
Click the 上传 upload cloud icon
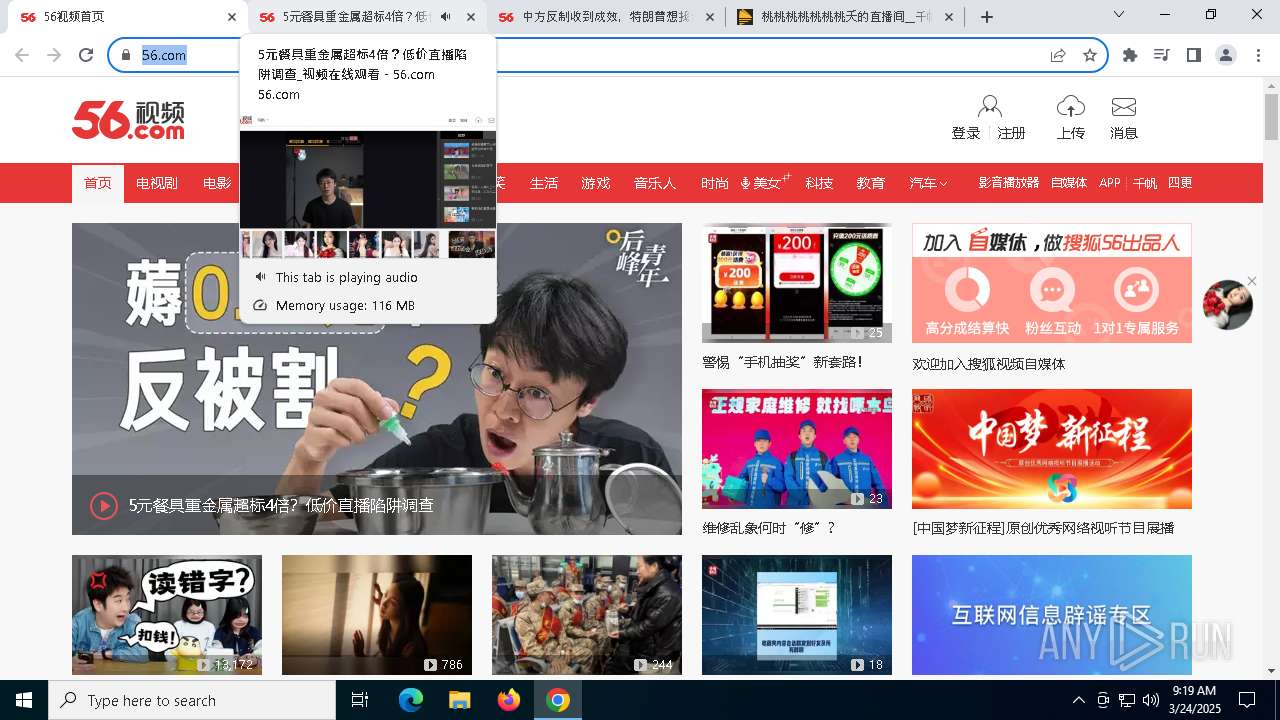click(1071, 107)
